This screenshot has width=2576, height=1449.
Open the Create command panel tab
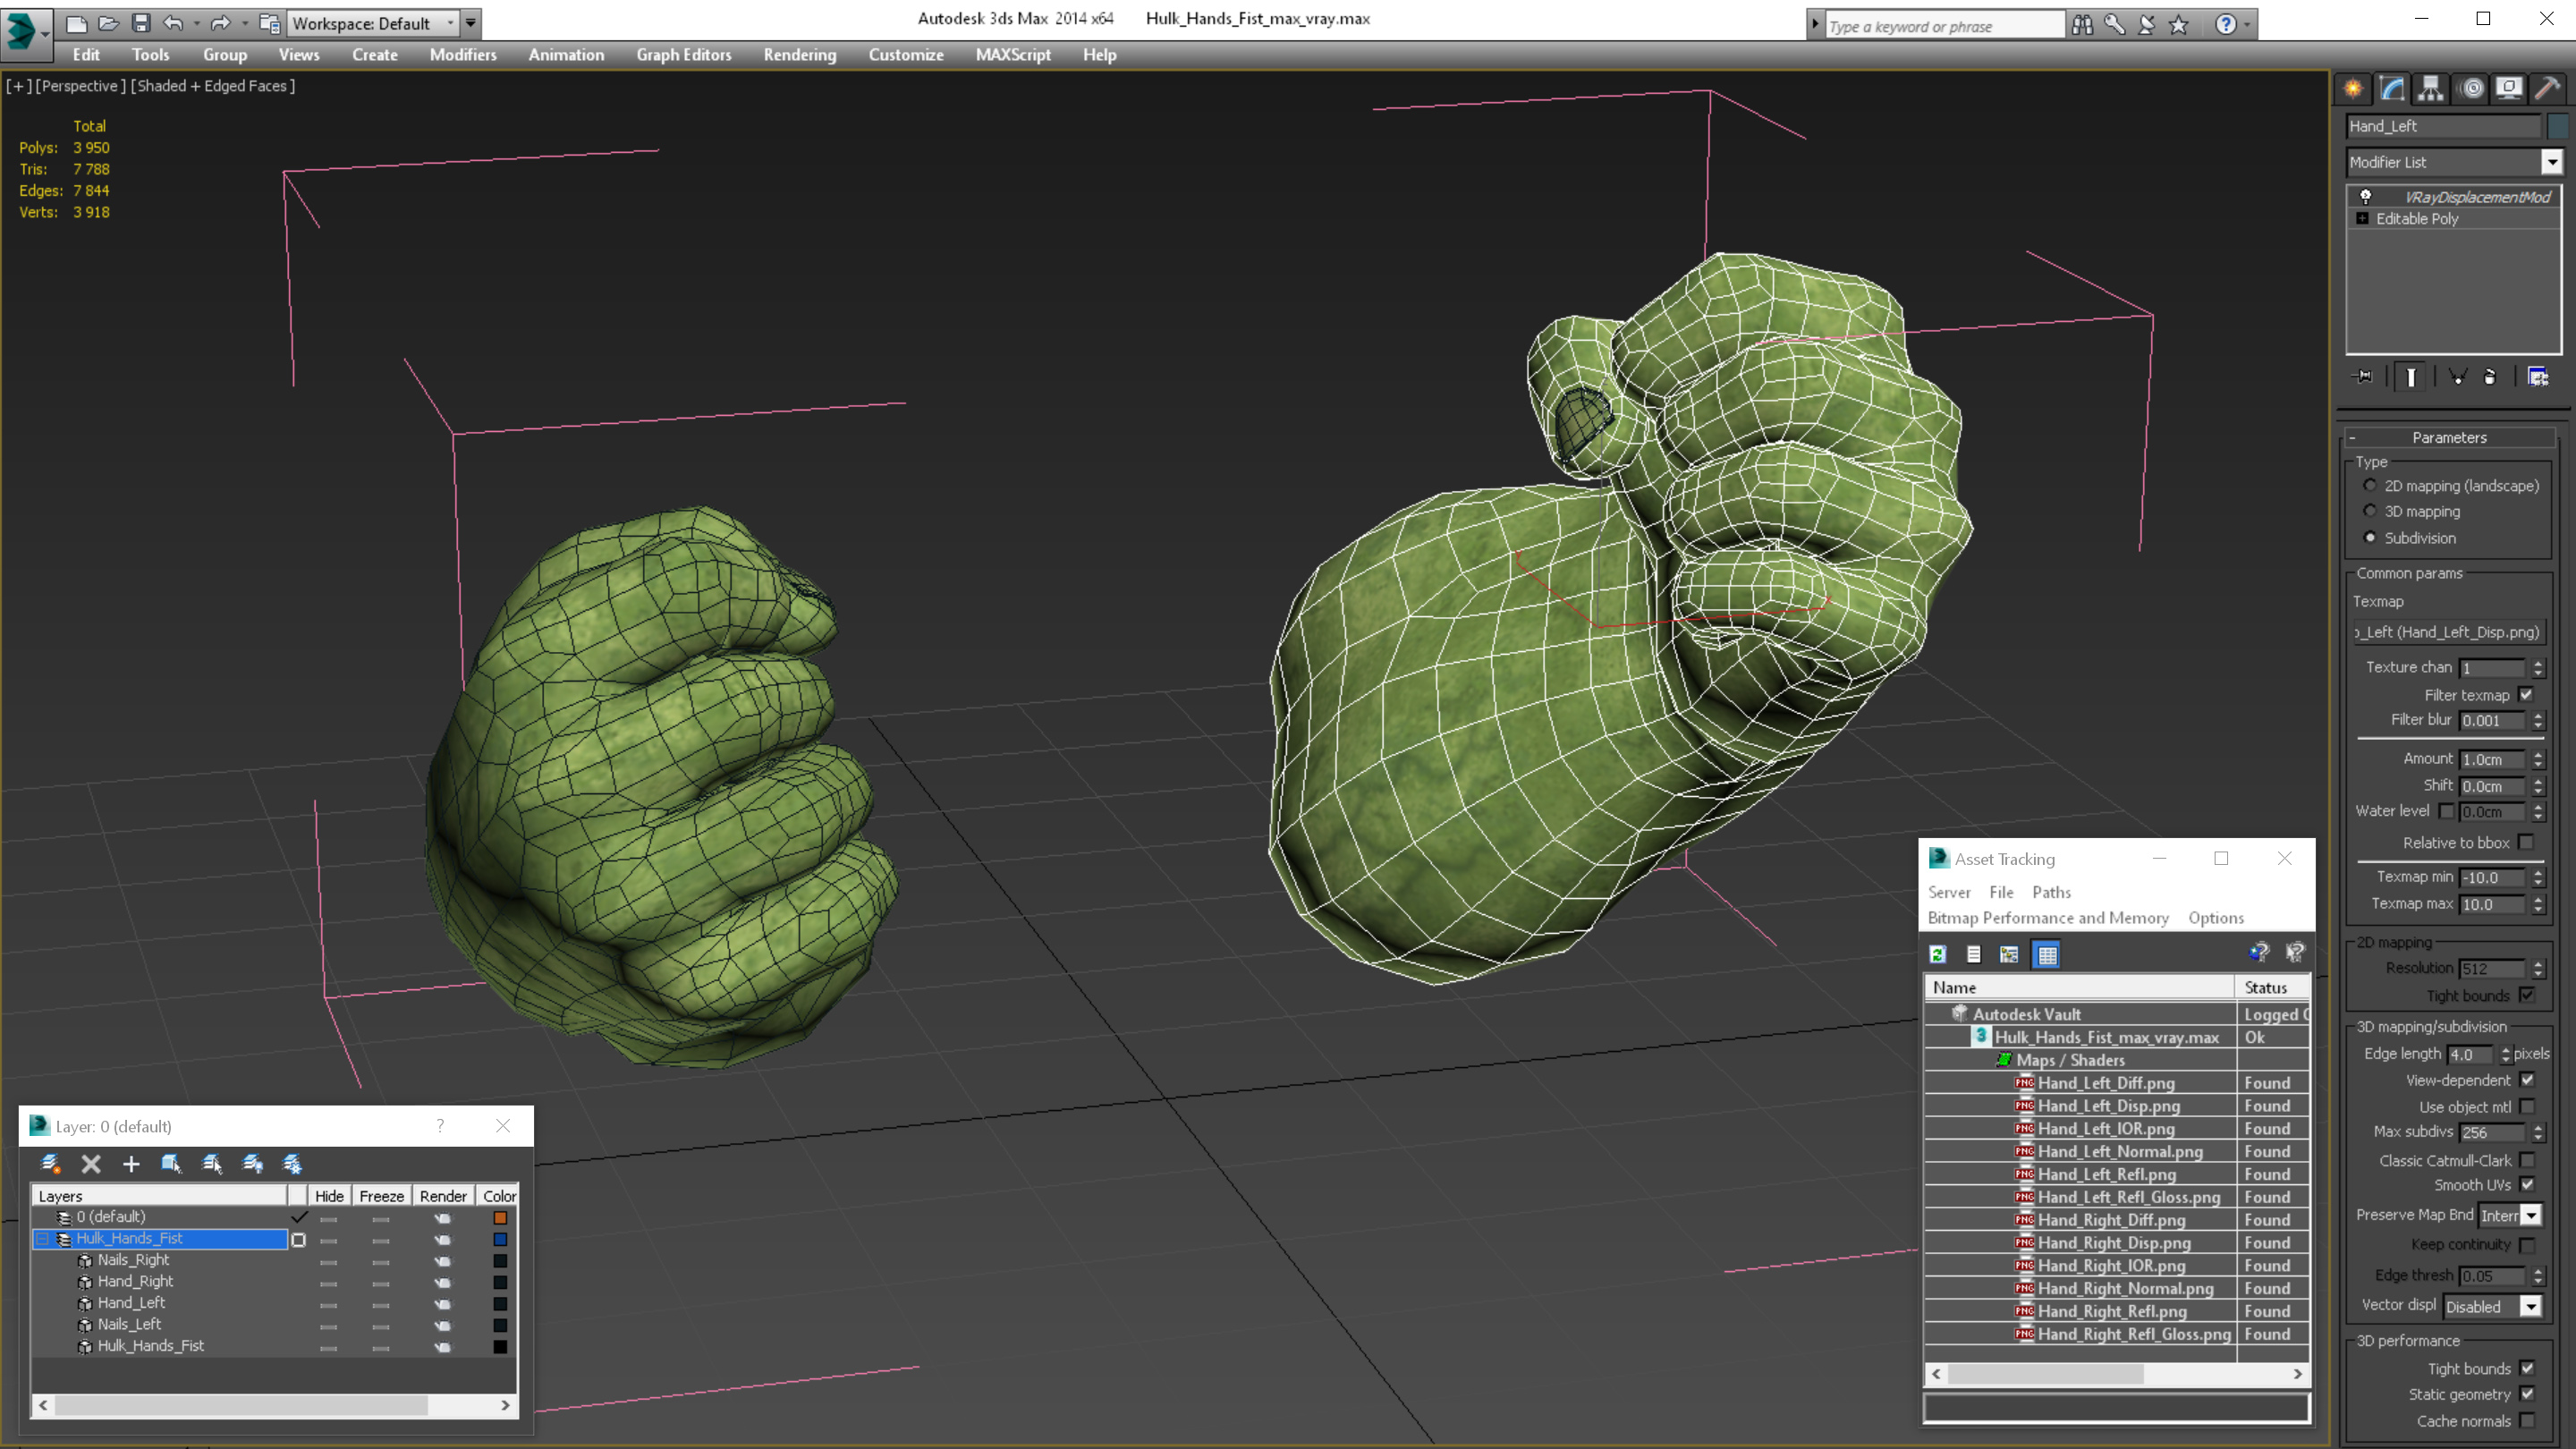[2353, 88]
